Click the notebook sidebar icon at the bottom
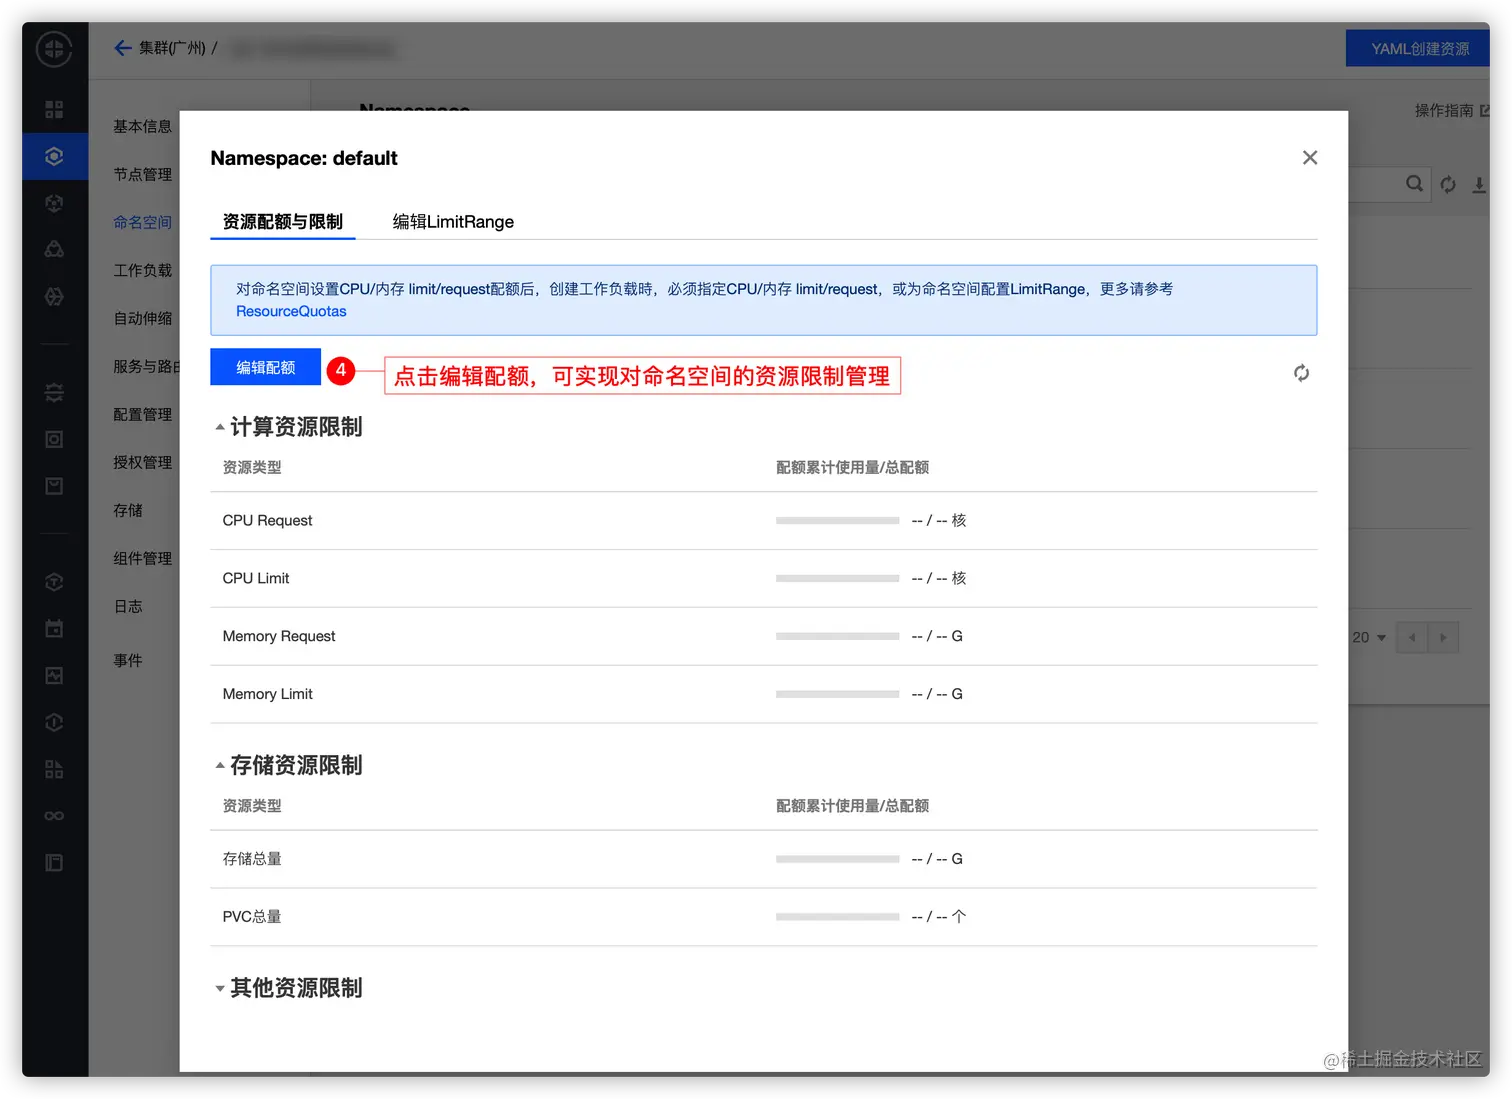Viewport: 1512px width, 1099px height. pyautogui.click(x=54, y=862)
